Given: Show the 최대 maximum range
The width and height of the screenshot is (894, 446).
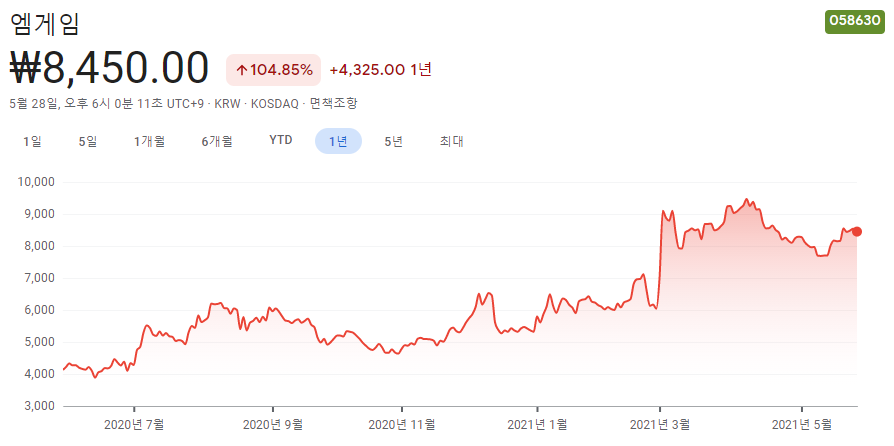Looking at the screenshot, I should (x=451, y=141).
